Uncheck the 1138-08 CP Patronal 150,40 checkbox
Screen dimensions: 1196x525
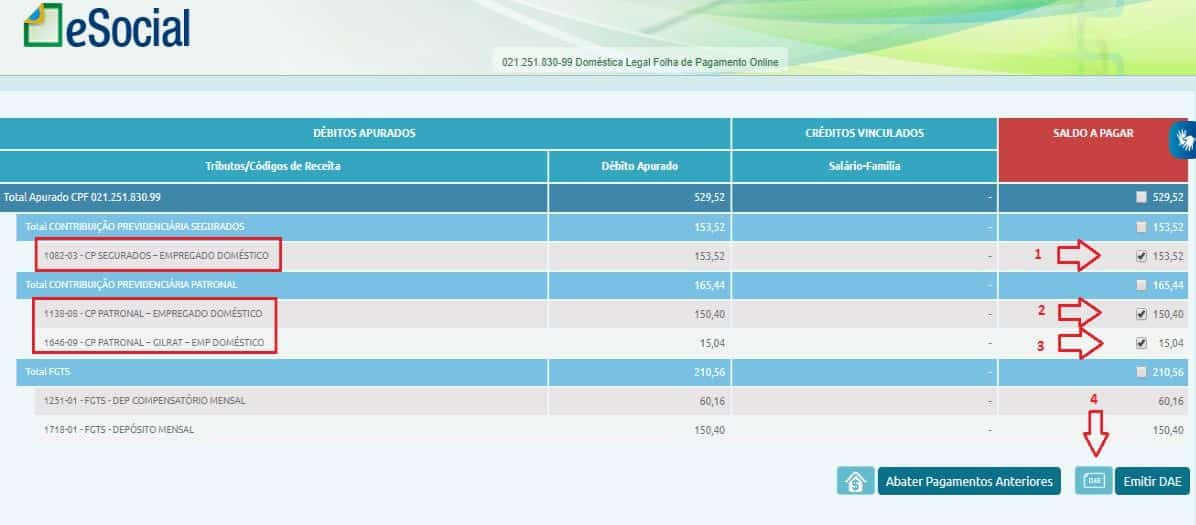coord(1141,314)
